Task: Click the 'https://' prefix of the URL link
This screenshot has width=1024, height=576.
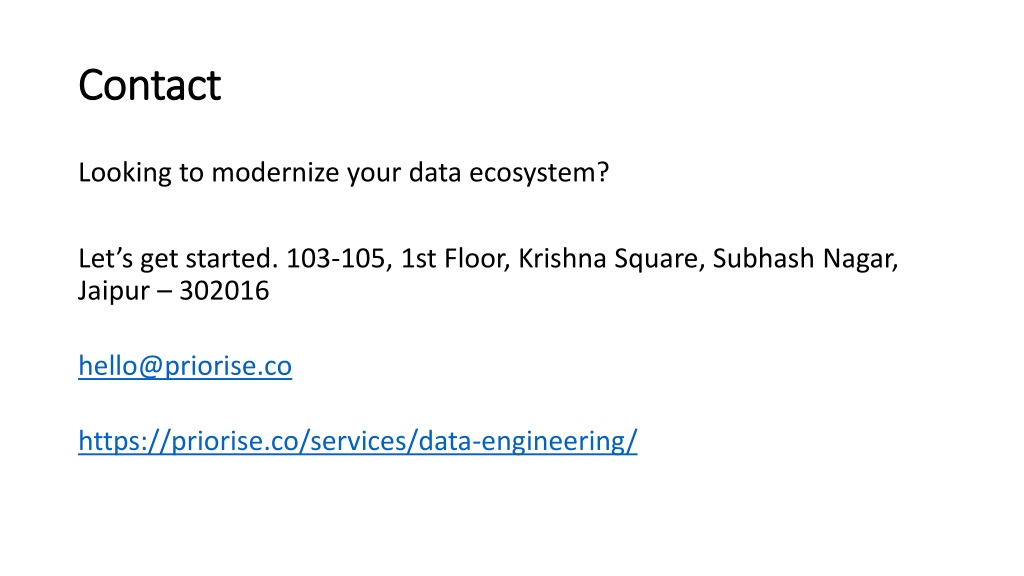Action: click(124, 441)
